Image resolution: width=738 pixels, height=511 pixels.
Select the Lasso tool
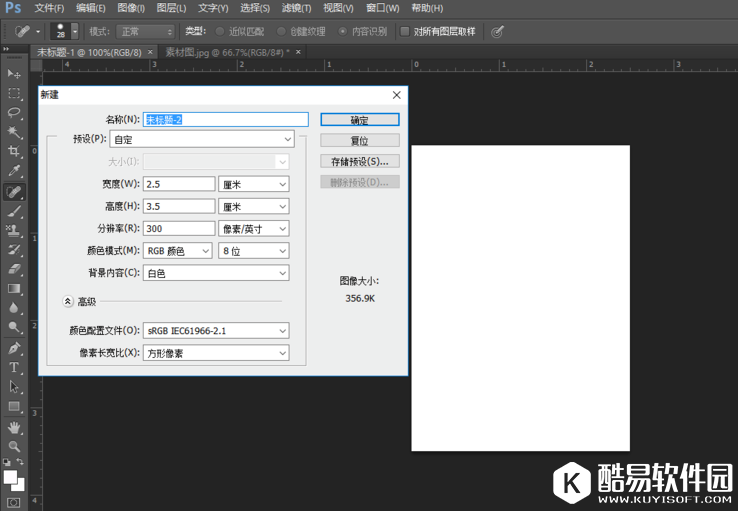(14, 113)
